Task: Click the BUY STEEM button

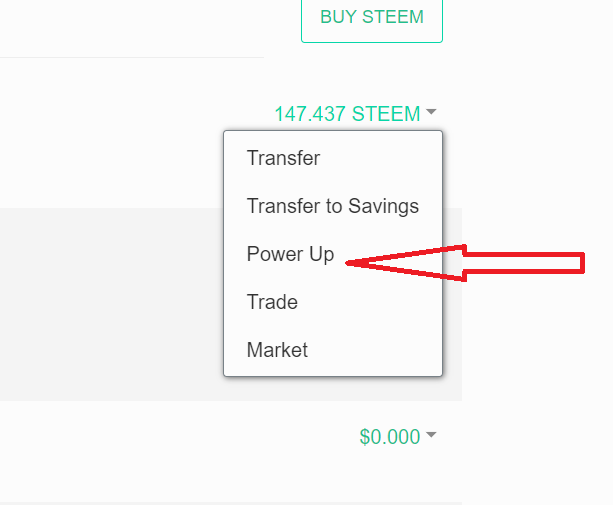Action: pyautogui.click(x=372, y=18)
